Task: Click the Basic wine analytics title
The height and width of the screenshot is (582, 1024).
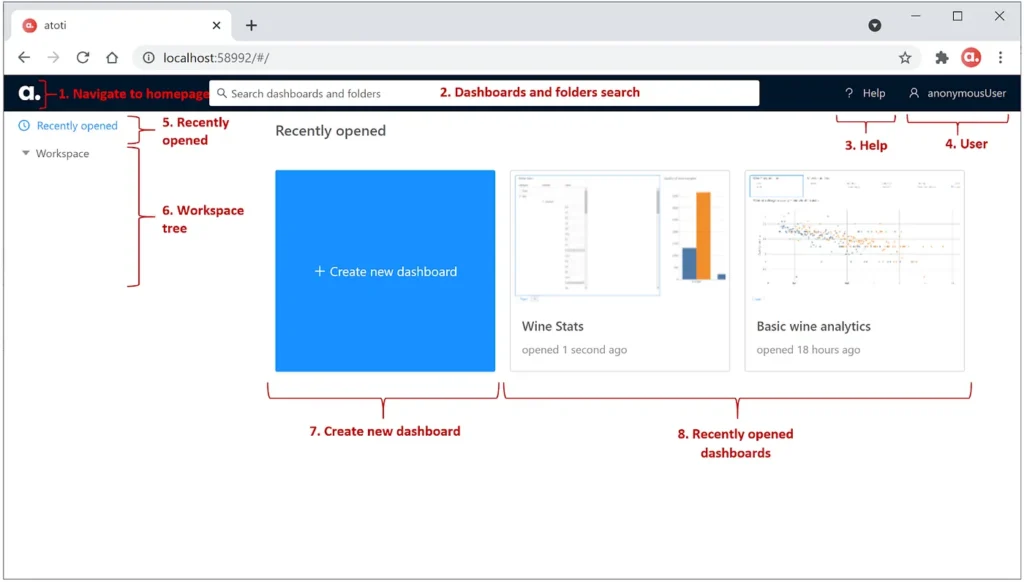Action: tap(813, 326)
